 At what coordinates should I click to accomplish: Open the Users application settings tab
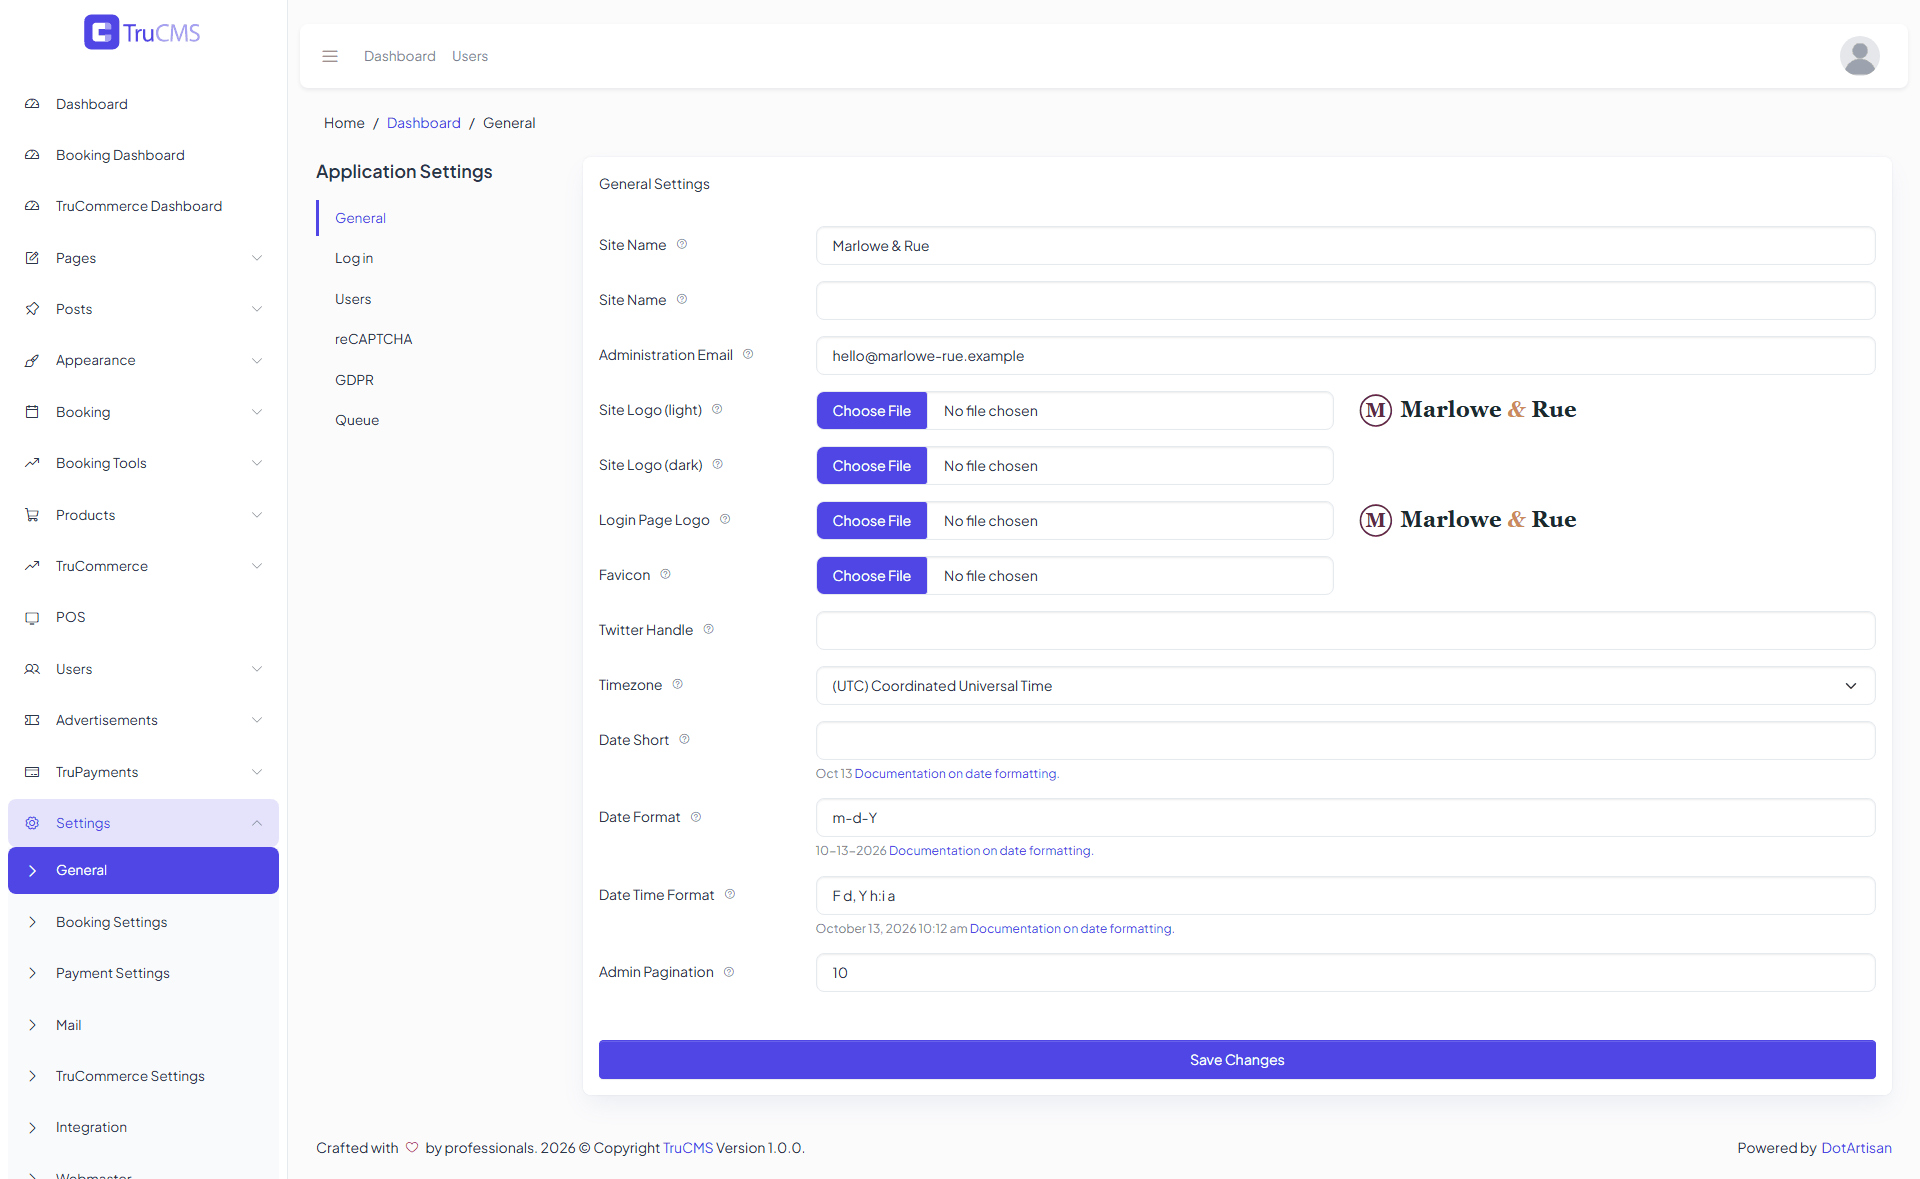tap(353, 299)
